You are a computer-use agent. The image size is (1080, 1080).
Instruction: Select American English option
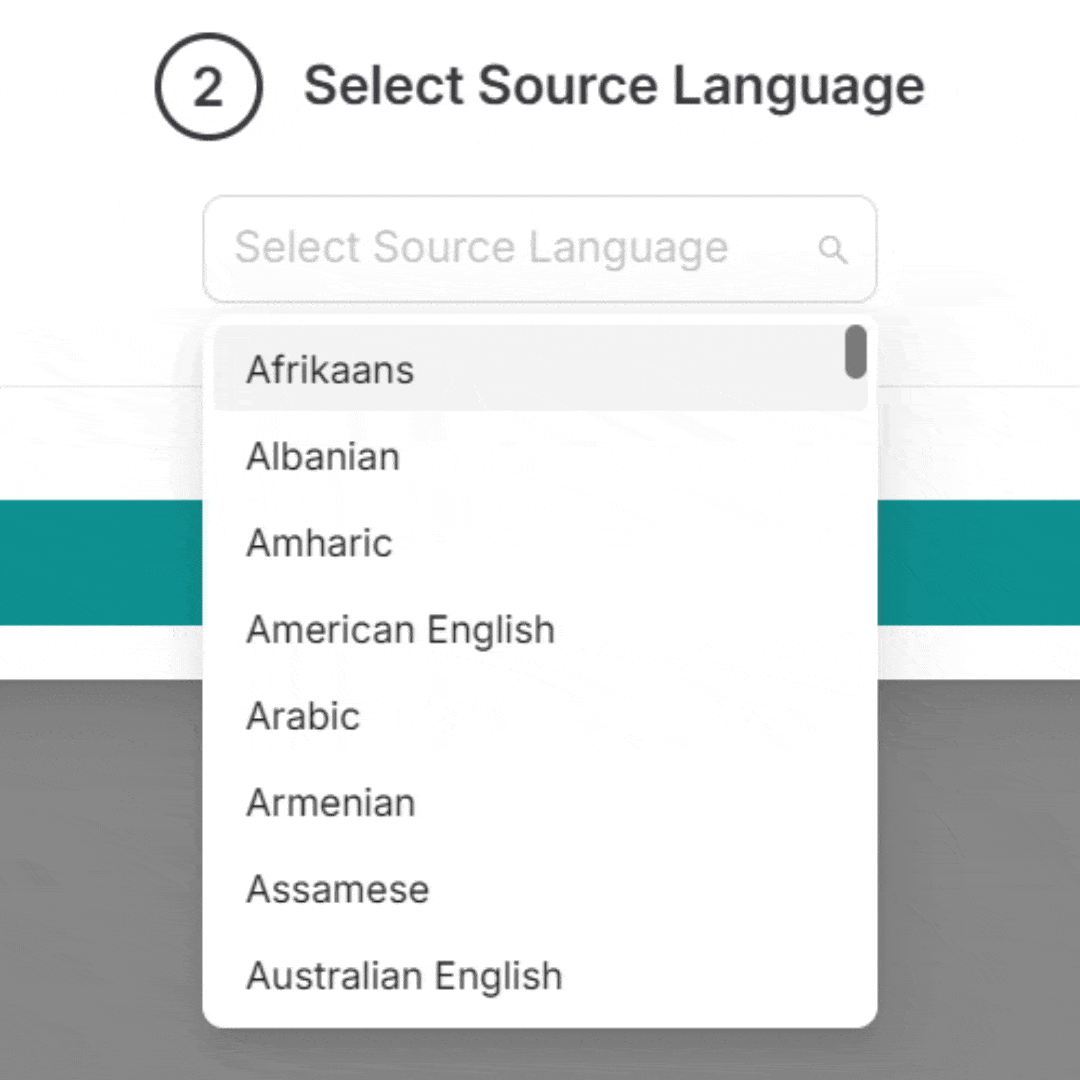point(540,630)
